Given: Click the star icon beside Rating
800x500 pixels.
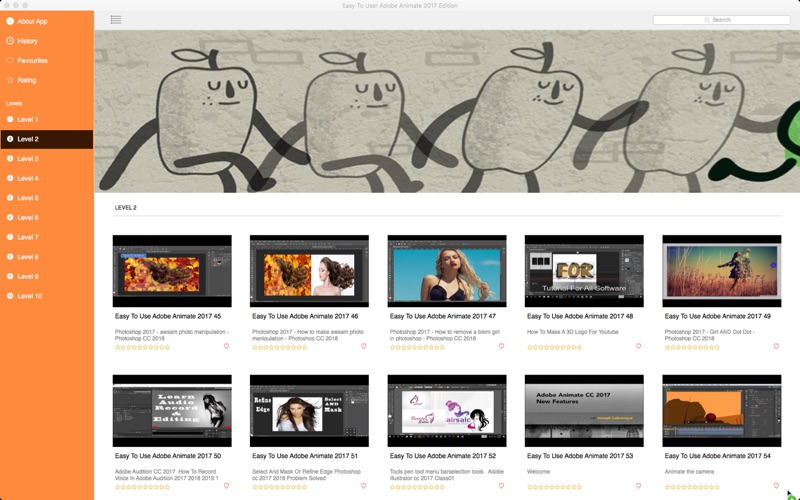Looking at the screenshot, I should point(10,80).
